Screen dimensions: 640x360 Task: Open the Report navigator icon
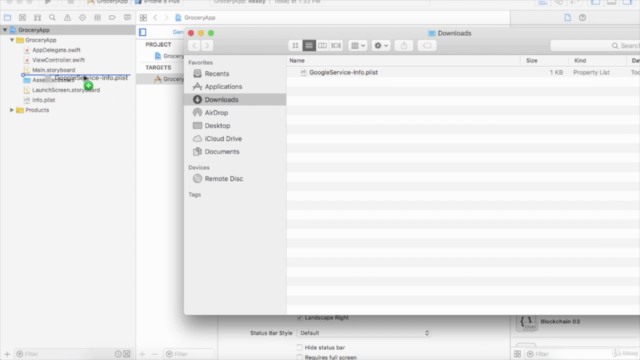(127, 18)
